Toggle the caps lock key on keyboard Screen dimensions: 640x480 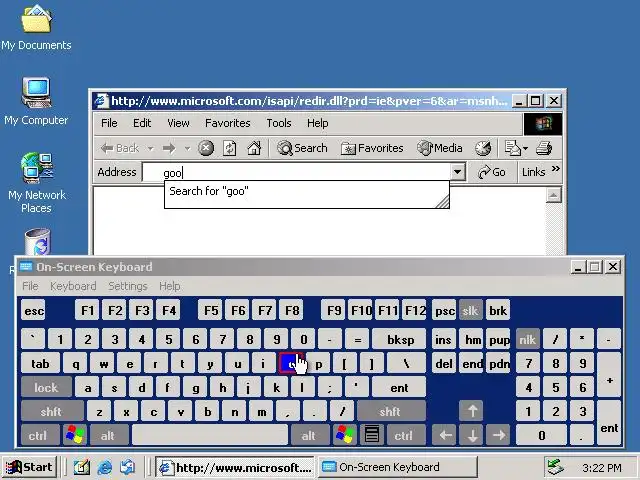[x=46, y=387]
